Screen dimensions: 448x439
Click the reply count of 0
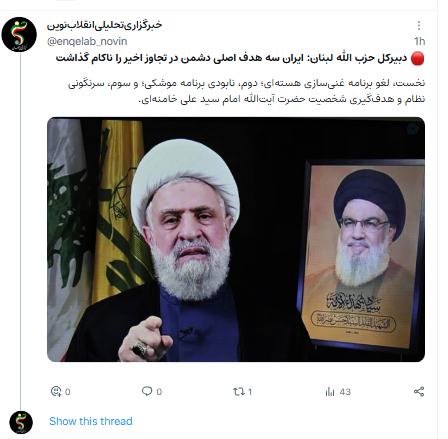coord(159,392)
